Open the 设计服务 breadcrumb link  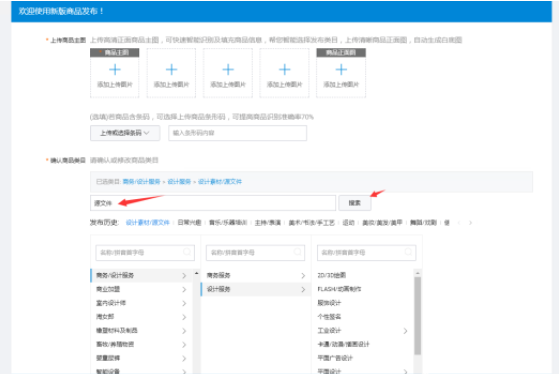(x=179, y=181)
